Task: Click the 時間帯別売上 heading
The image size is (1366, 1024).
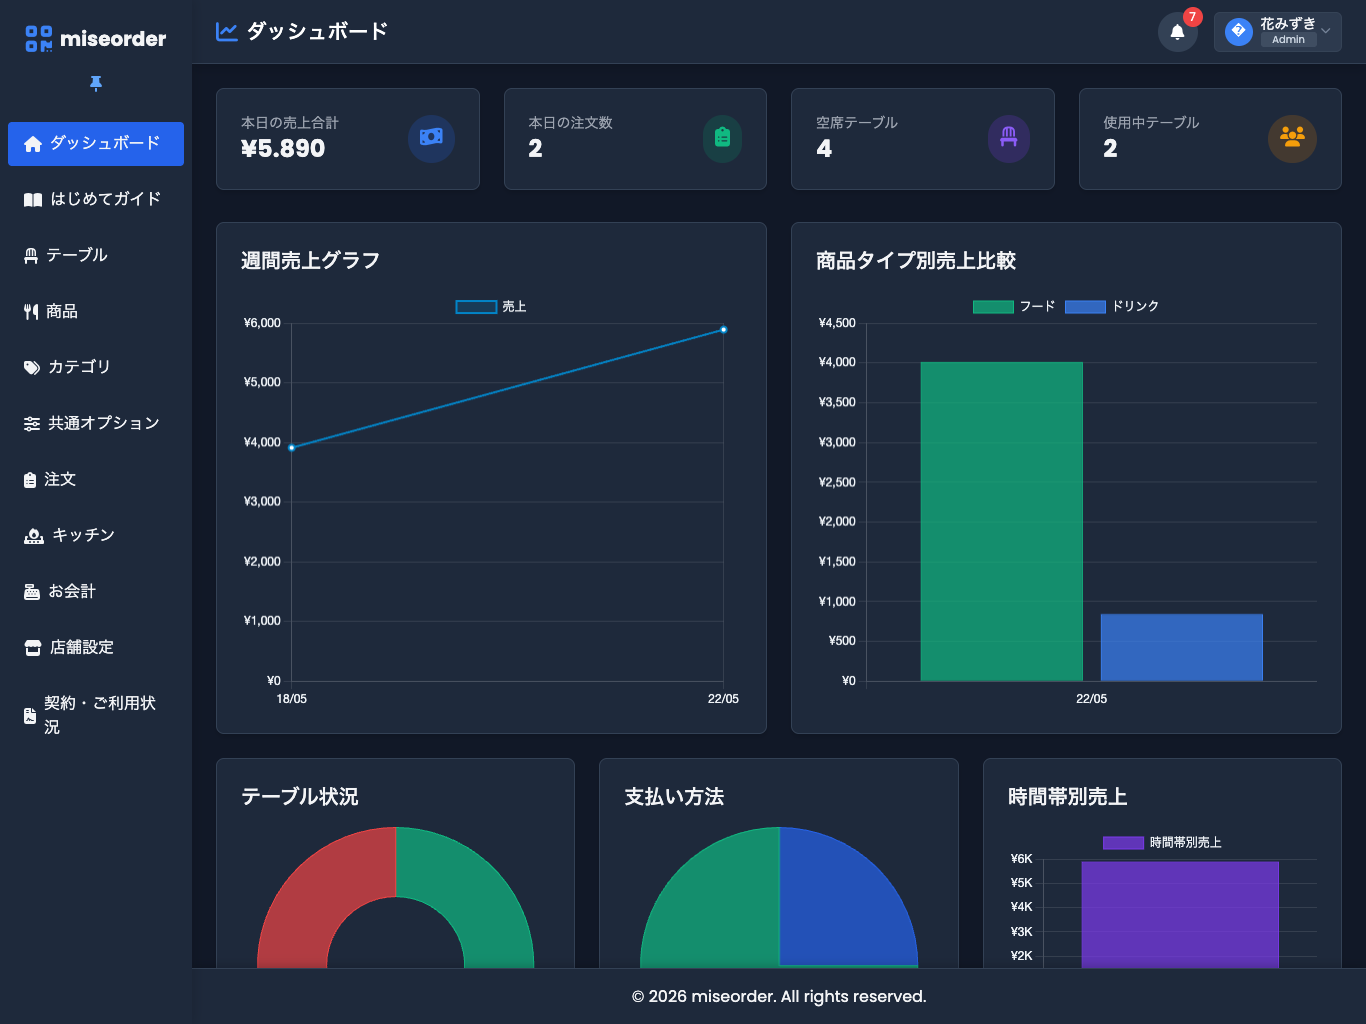Action: click(1068, 797)
